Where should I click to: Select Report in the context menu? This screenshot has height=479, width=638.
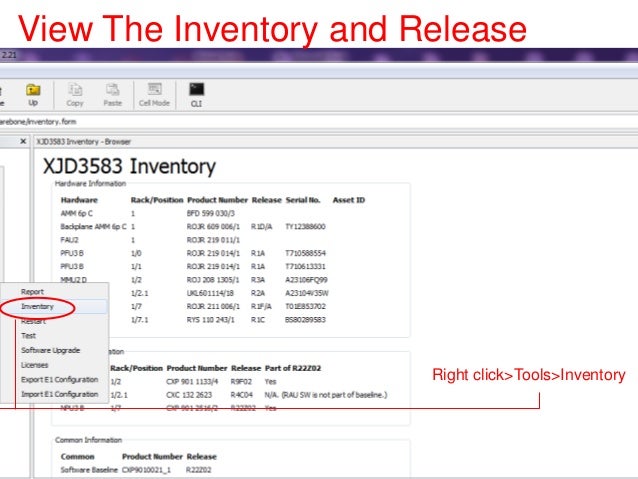[x=32, y=292]
